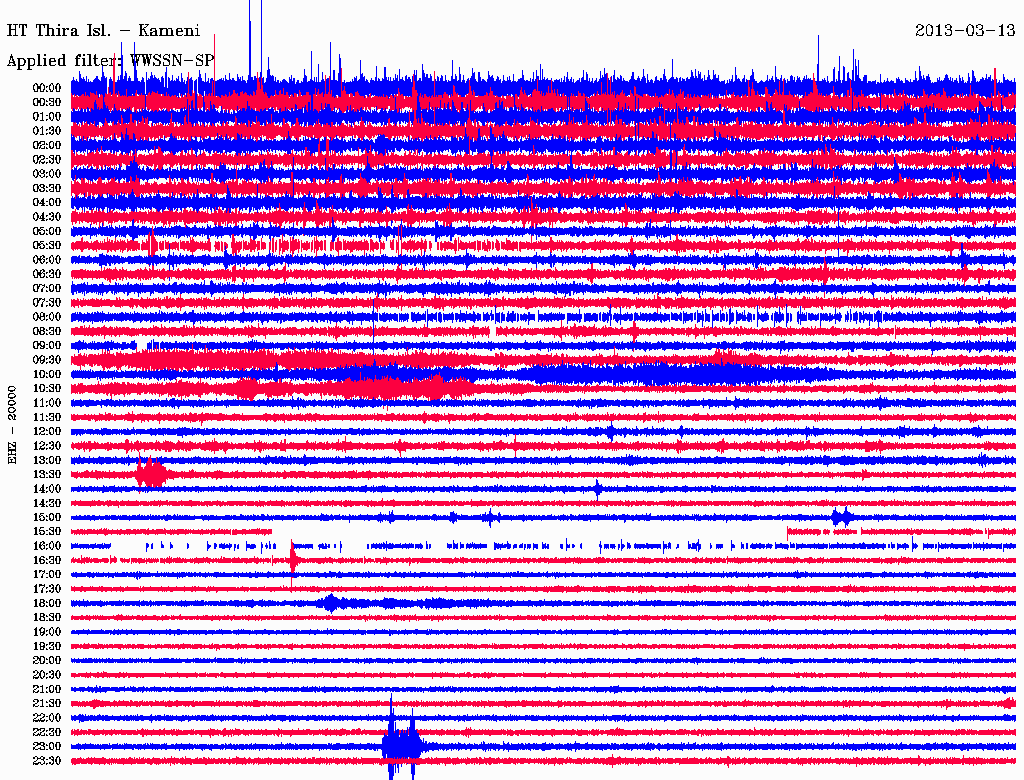Viewport: 1024px width, 780px height.
Task: Click the 17:00 time label
Action: (47, 575)
